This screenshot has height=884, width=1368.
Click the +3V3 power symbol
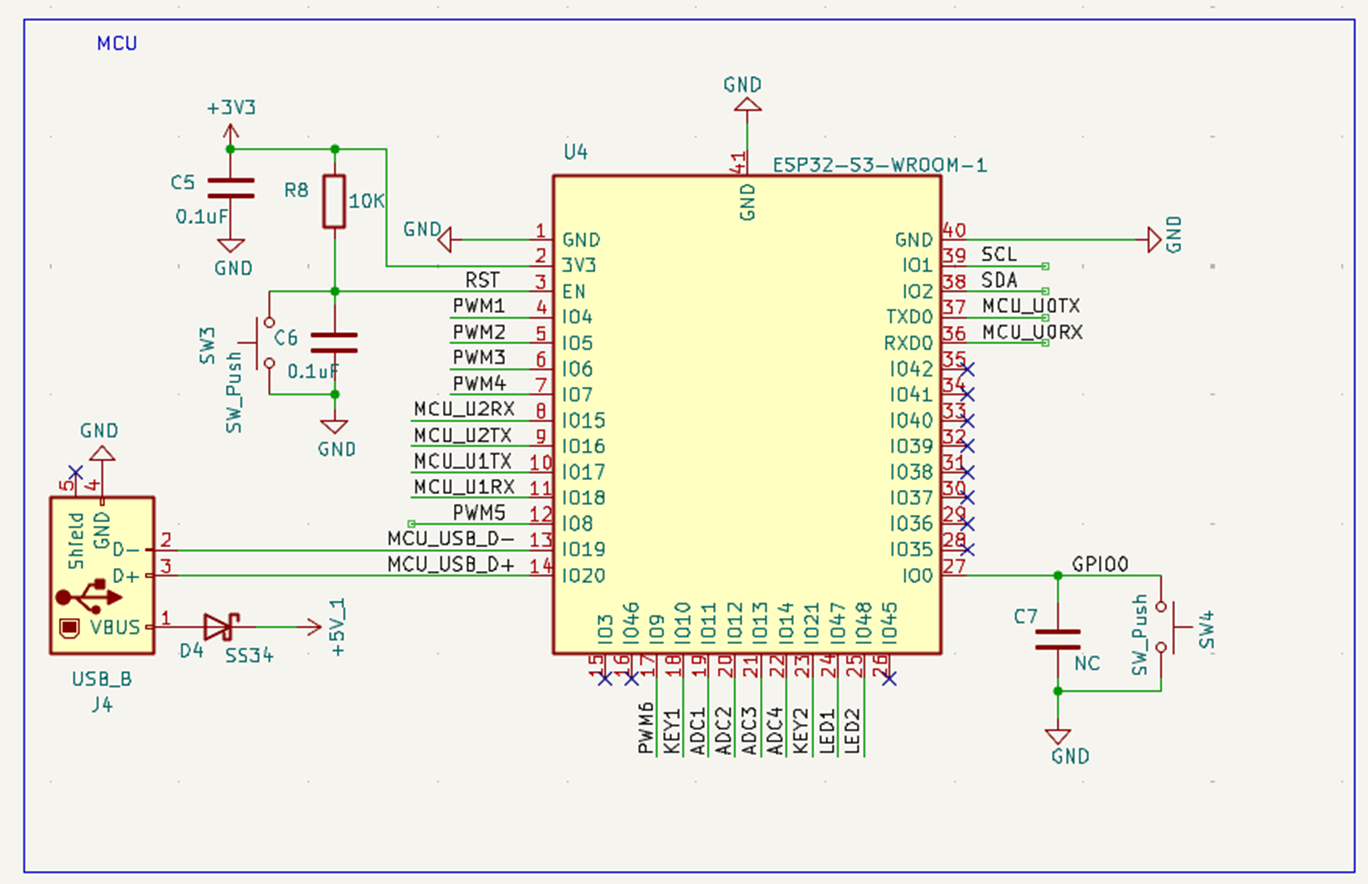tap(231, 108)
